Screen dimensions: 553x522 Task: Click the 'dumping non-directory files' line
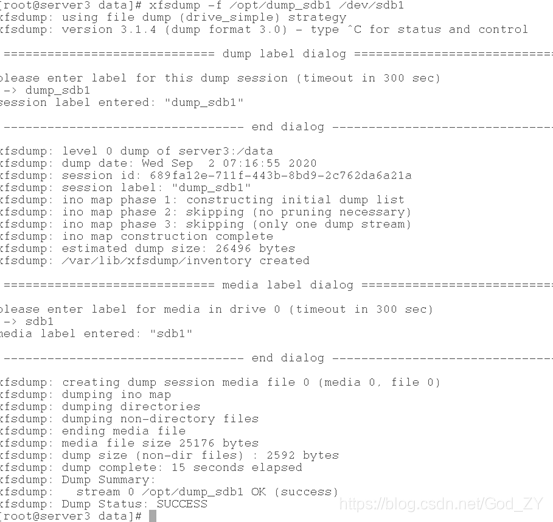pos(129,419)
